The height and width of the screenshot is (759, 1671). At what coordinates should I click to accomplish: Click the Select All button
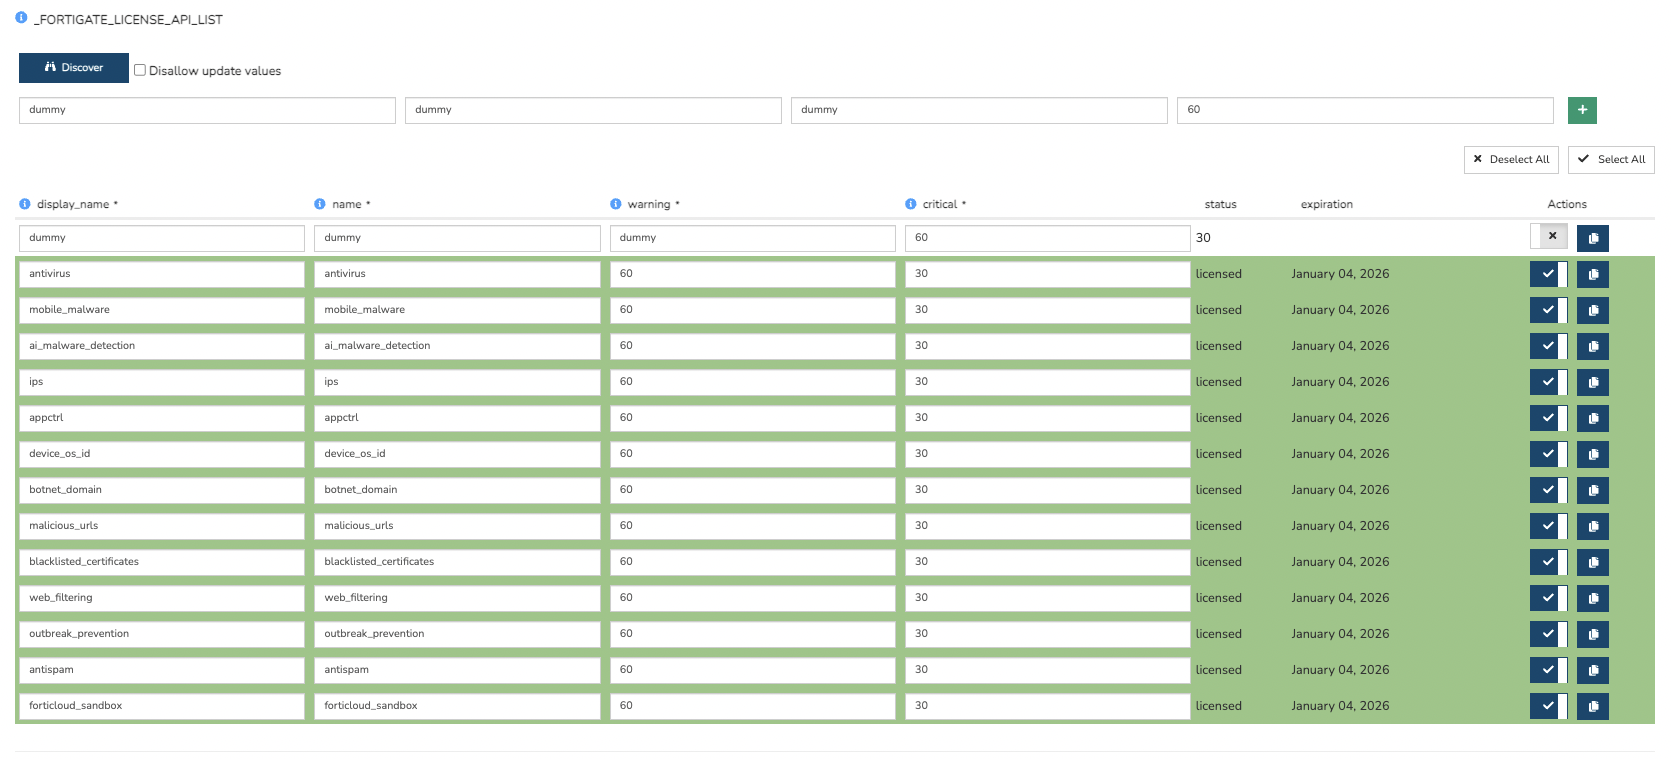(x=1610, y=160)
